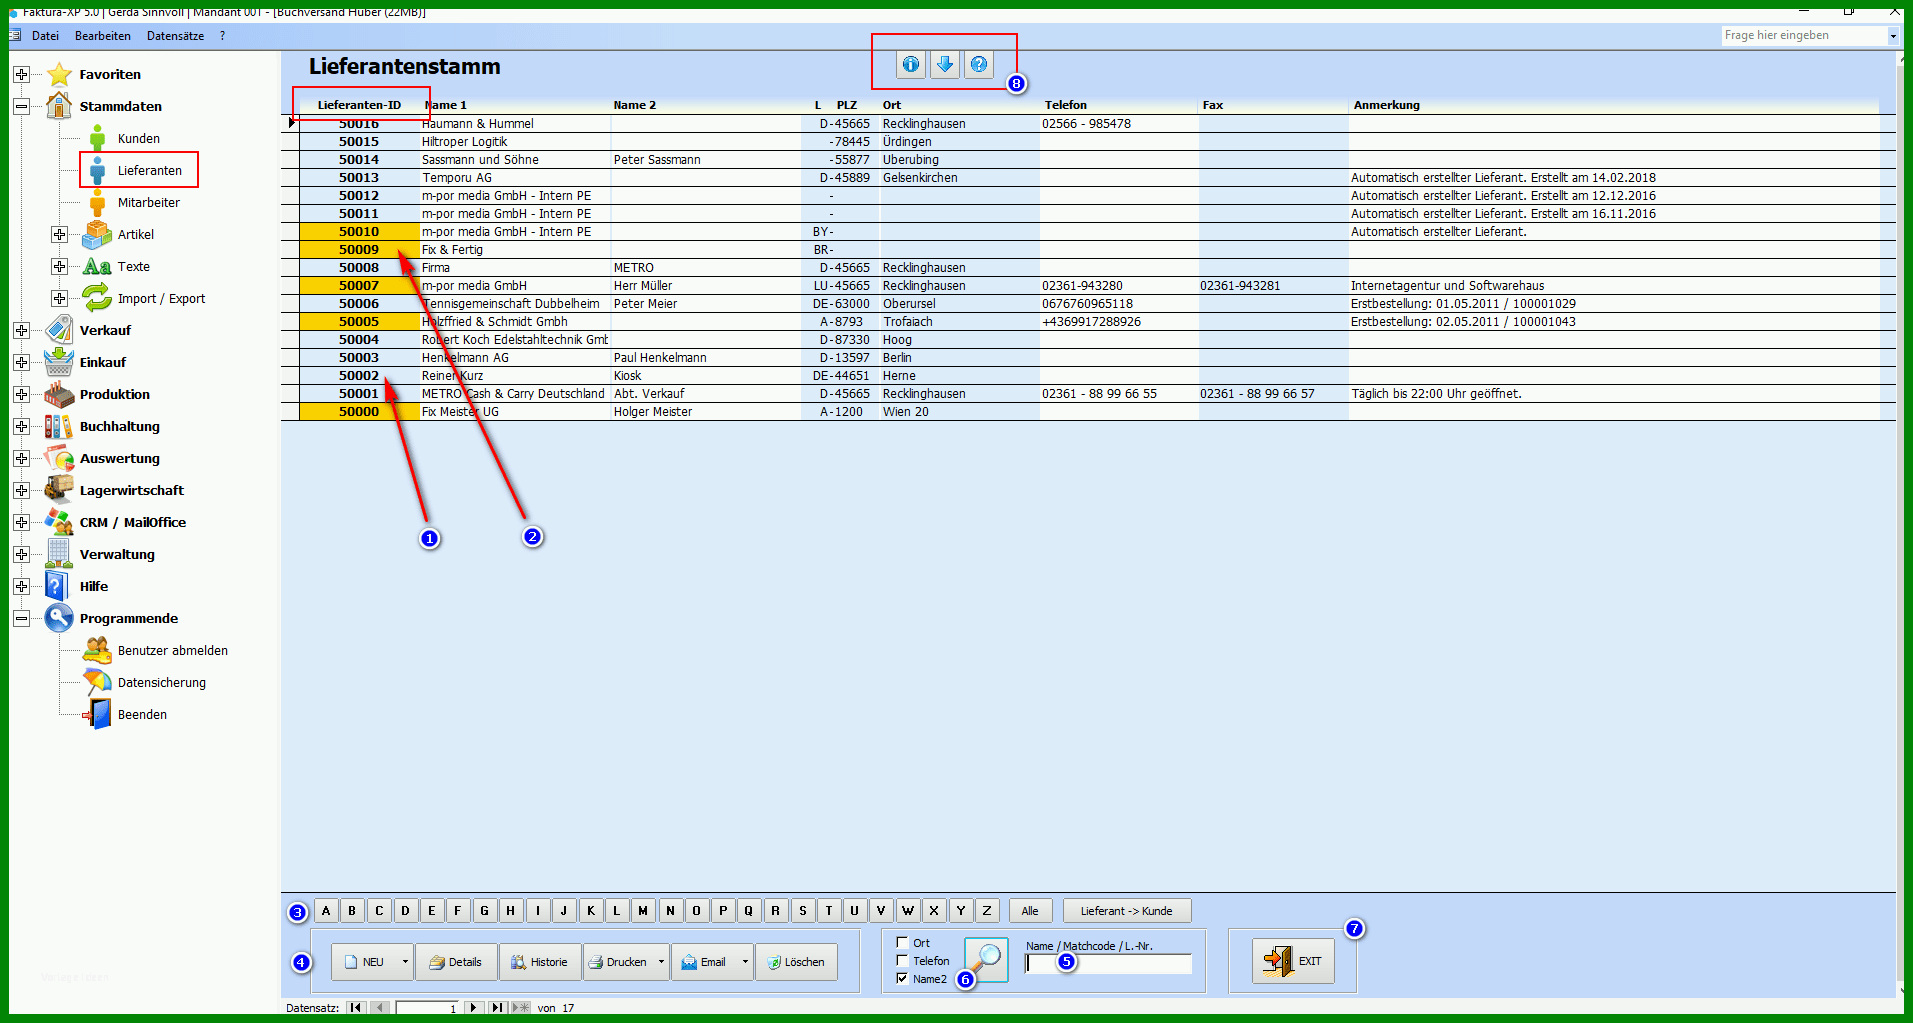
Task: Click the Programmende key icon
Action: 59,618
